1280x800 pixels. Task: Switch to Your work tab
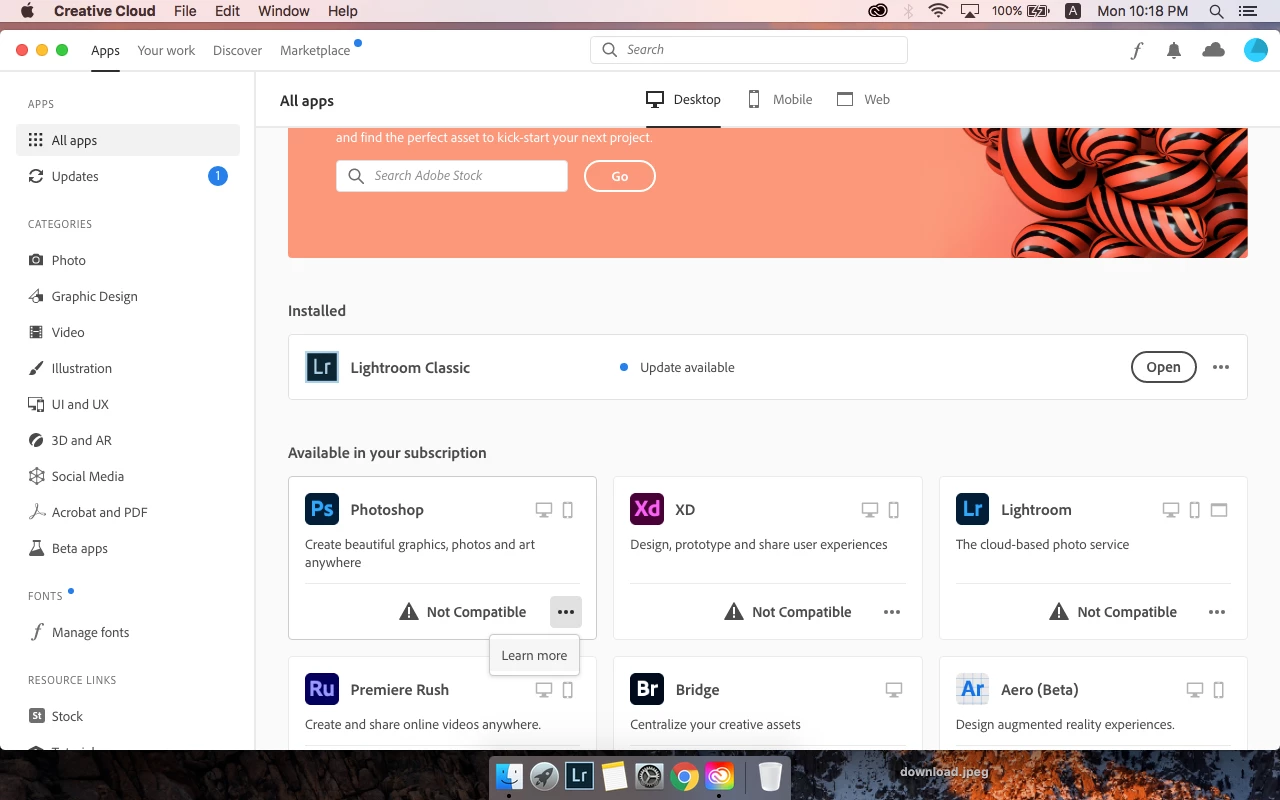pos(166,50)
